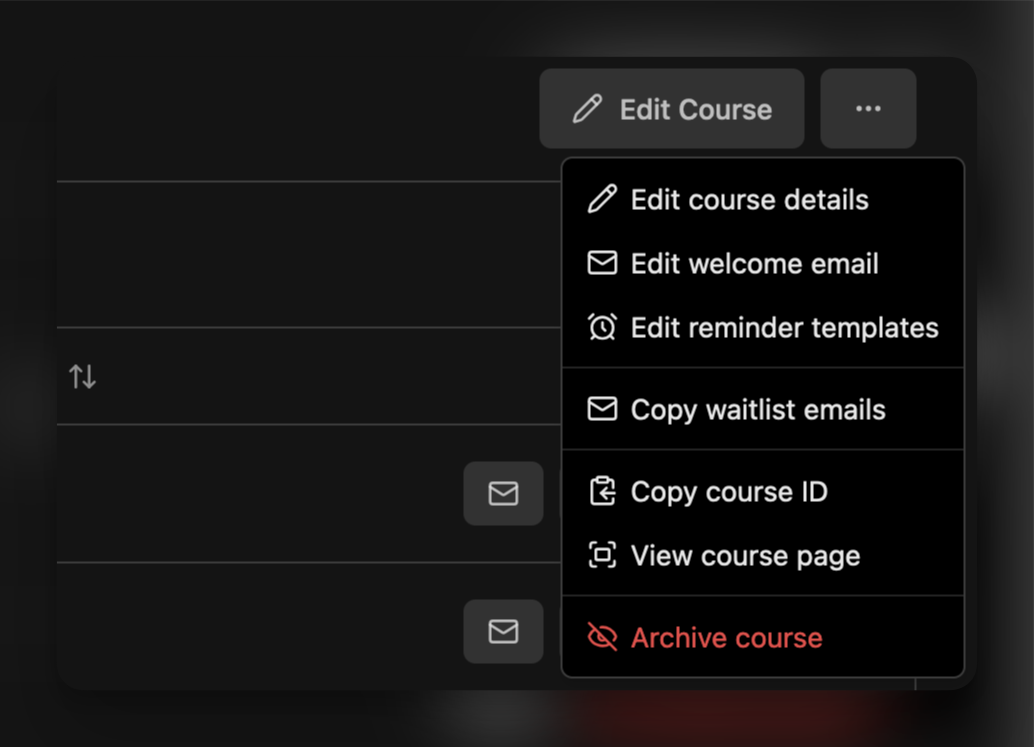
Task: Click the pencil icon beside Edit course details
Action: [601, 199]
